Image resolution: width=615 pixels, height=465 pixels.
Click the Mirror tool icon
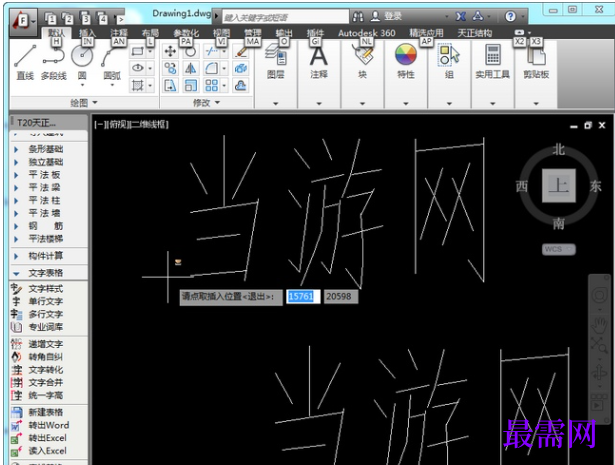click(191, 68)
